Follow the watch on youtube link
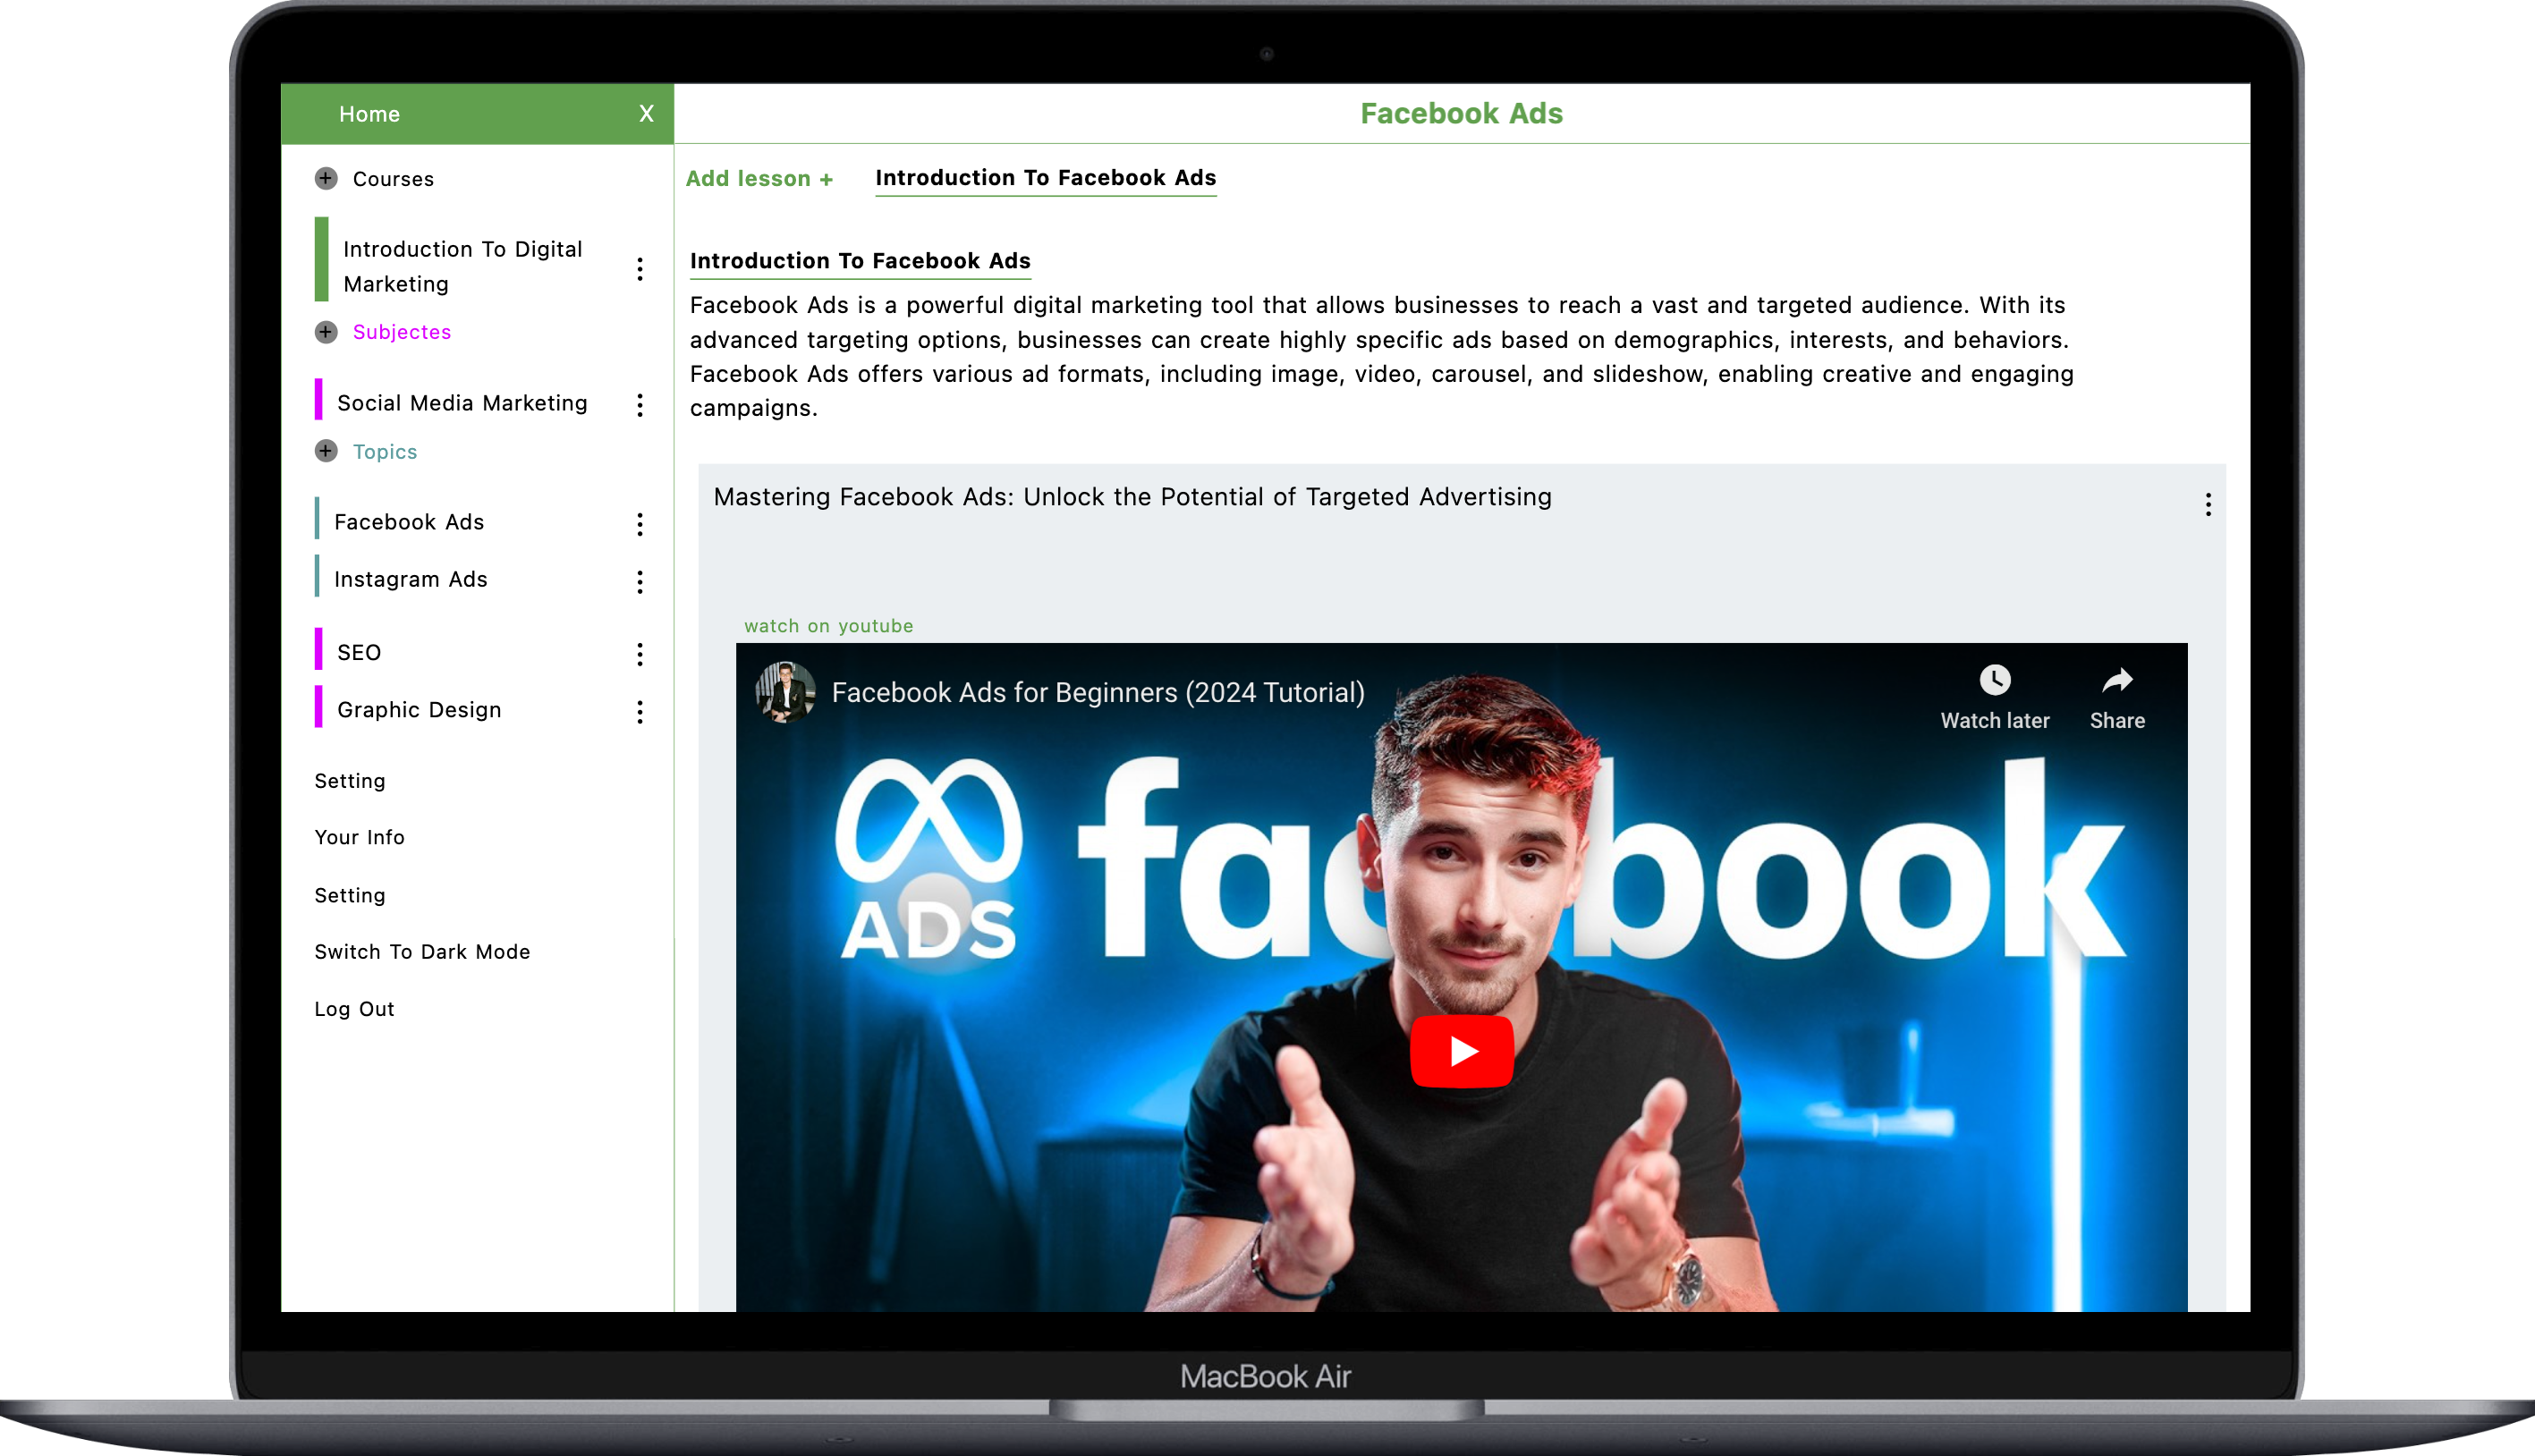The width and height of the screenshot is (2535, 1456). coord(828,626)
